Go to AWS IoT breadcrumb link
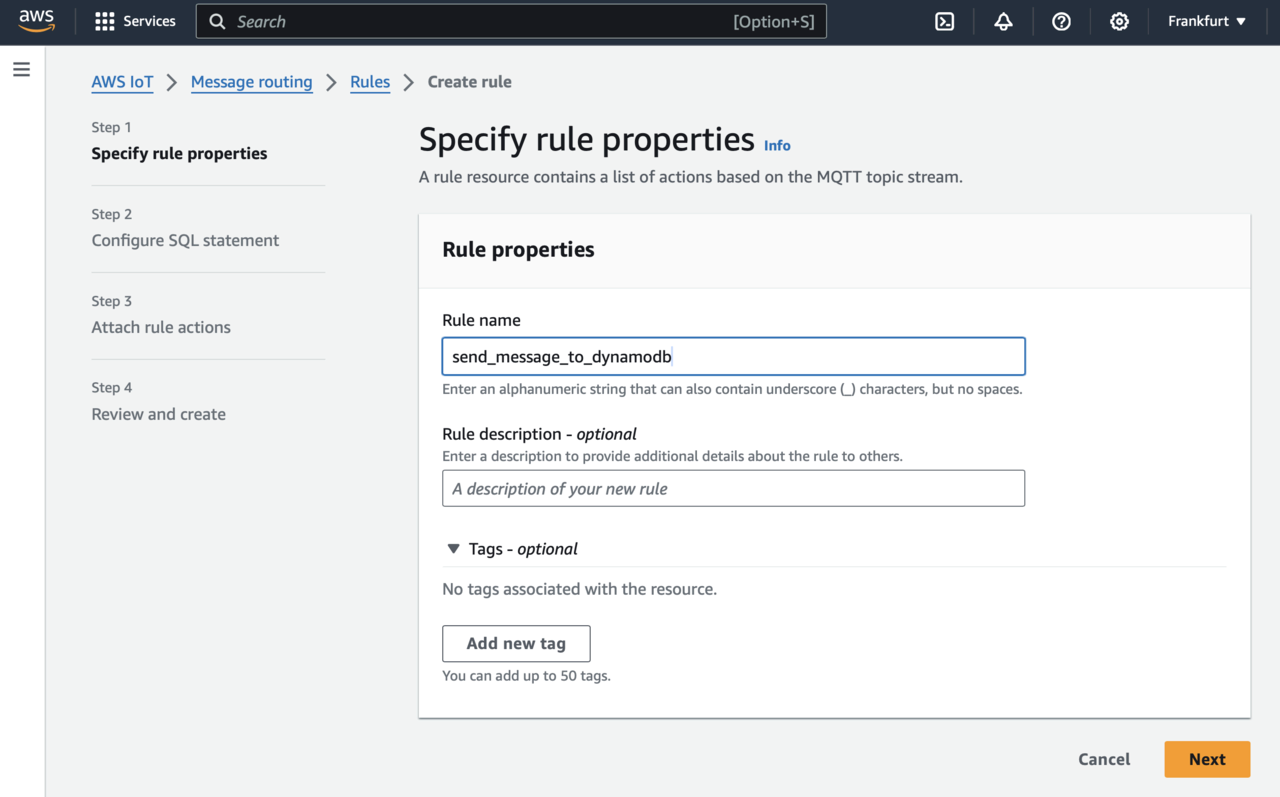The height and width of the screenshot is (797, 1280). point(122,82)
